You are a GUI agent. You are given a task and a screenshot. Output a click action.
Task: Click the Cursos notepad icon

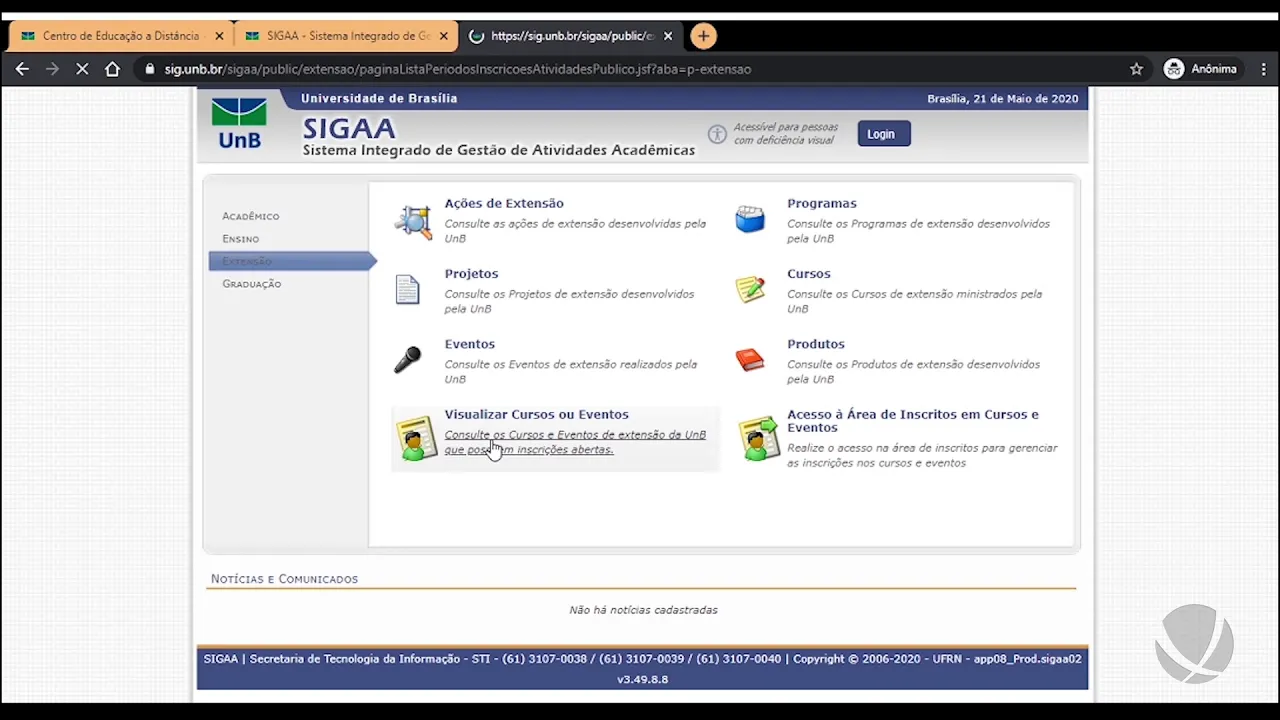coord(750,289)
